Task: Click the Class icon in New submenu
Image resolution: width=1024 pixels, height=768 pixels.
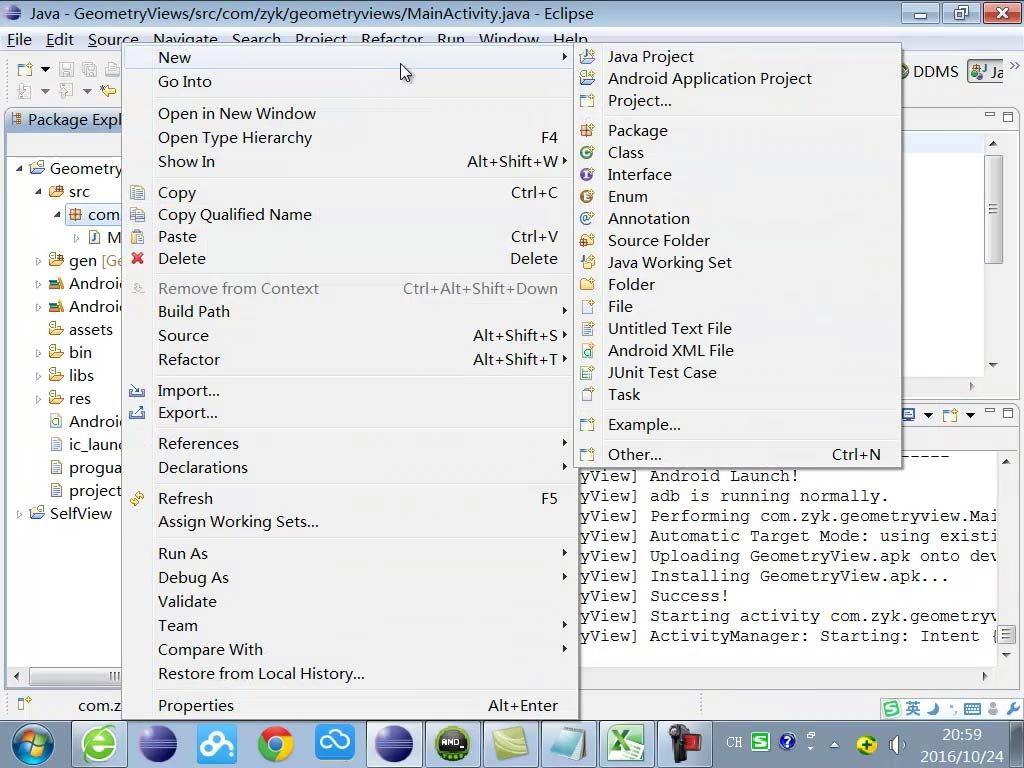Action: coord(587,152)
